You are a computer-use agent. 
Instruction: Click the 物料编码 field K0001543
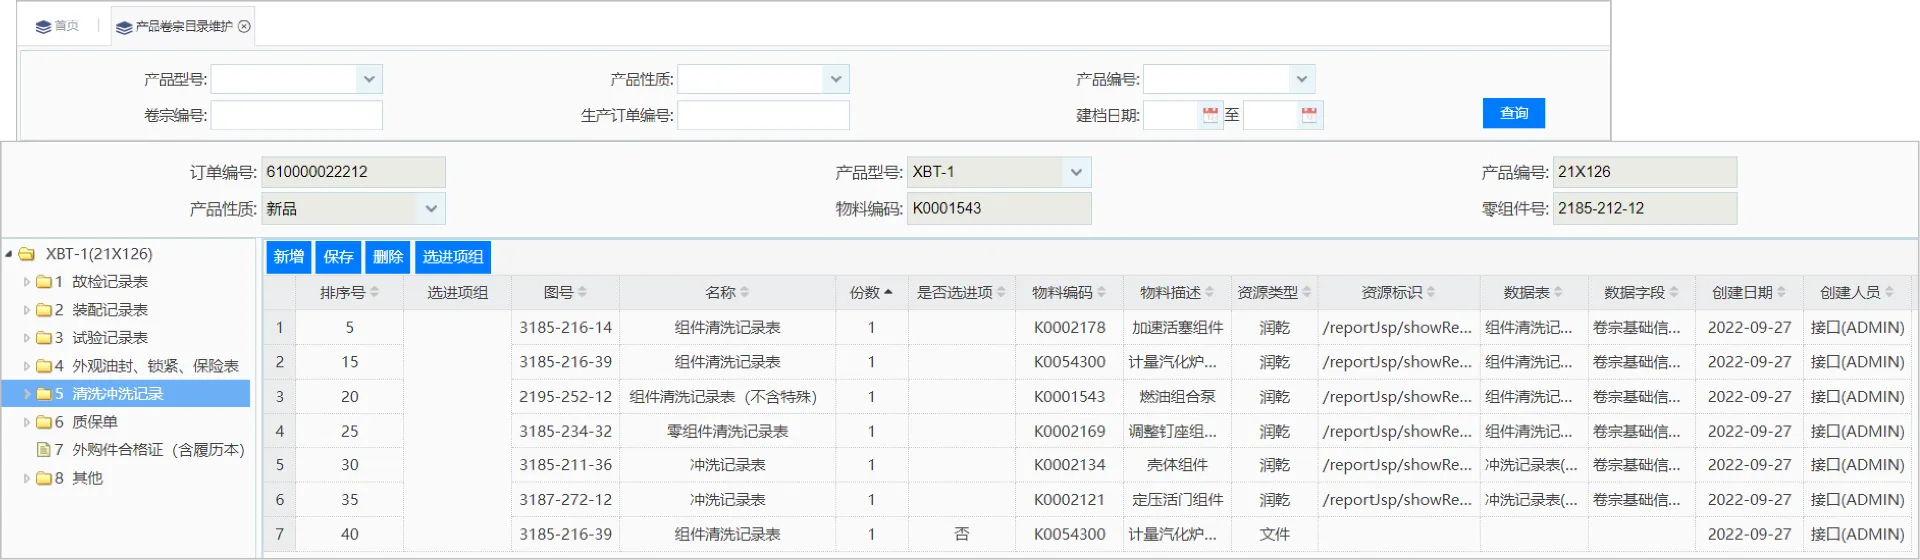[999, 209]
